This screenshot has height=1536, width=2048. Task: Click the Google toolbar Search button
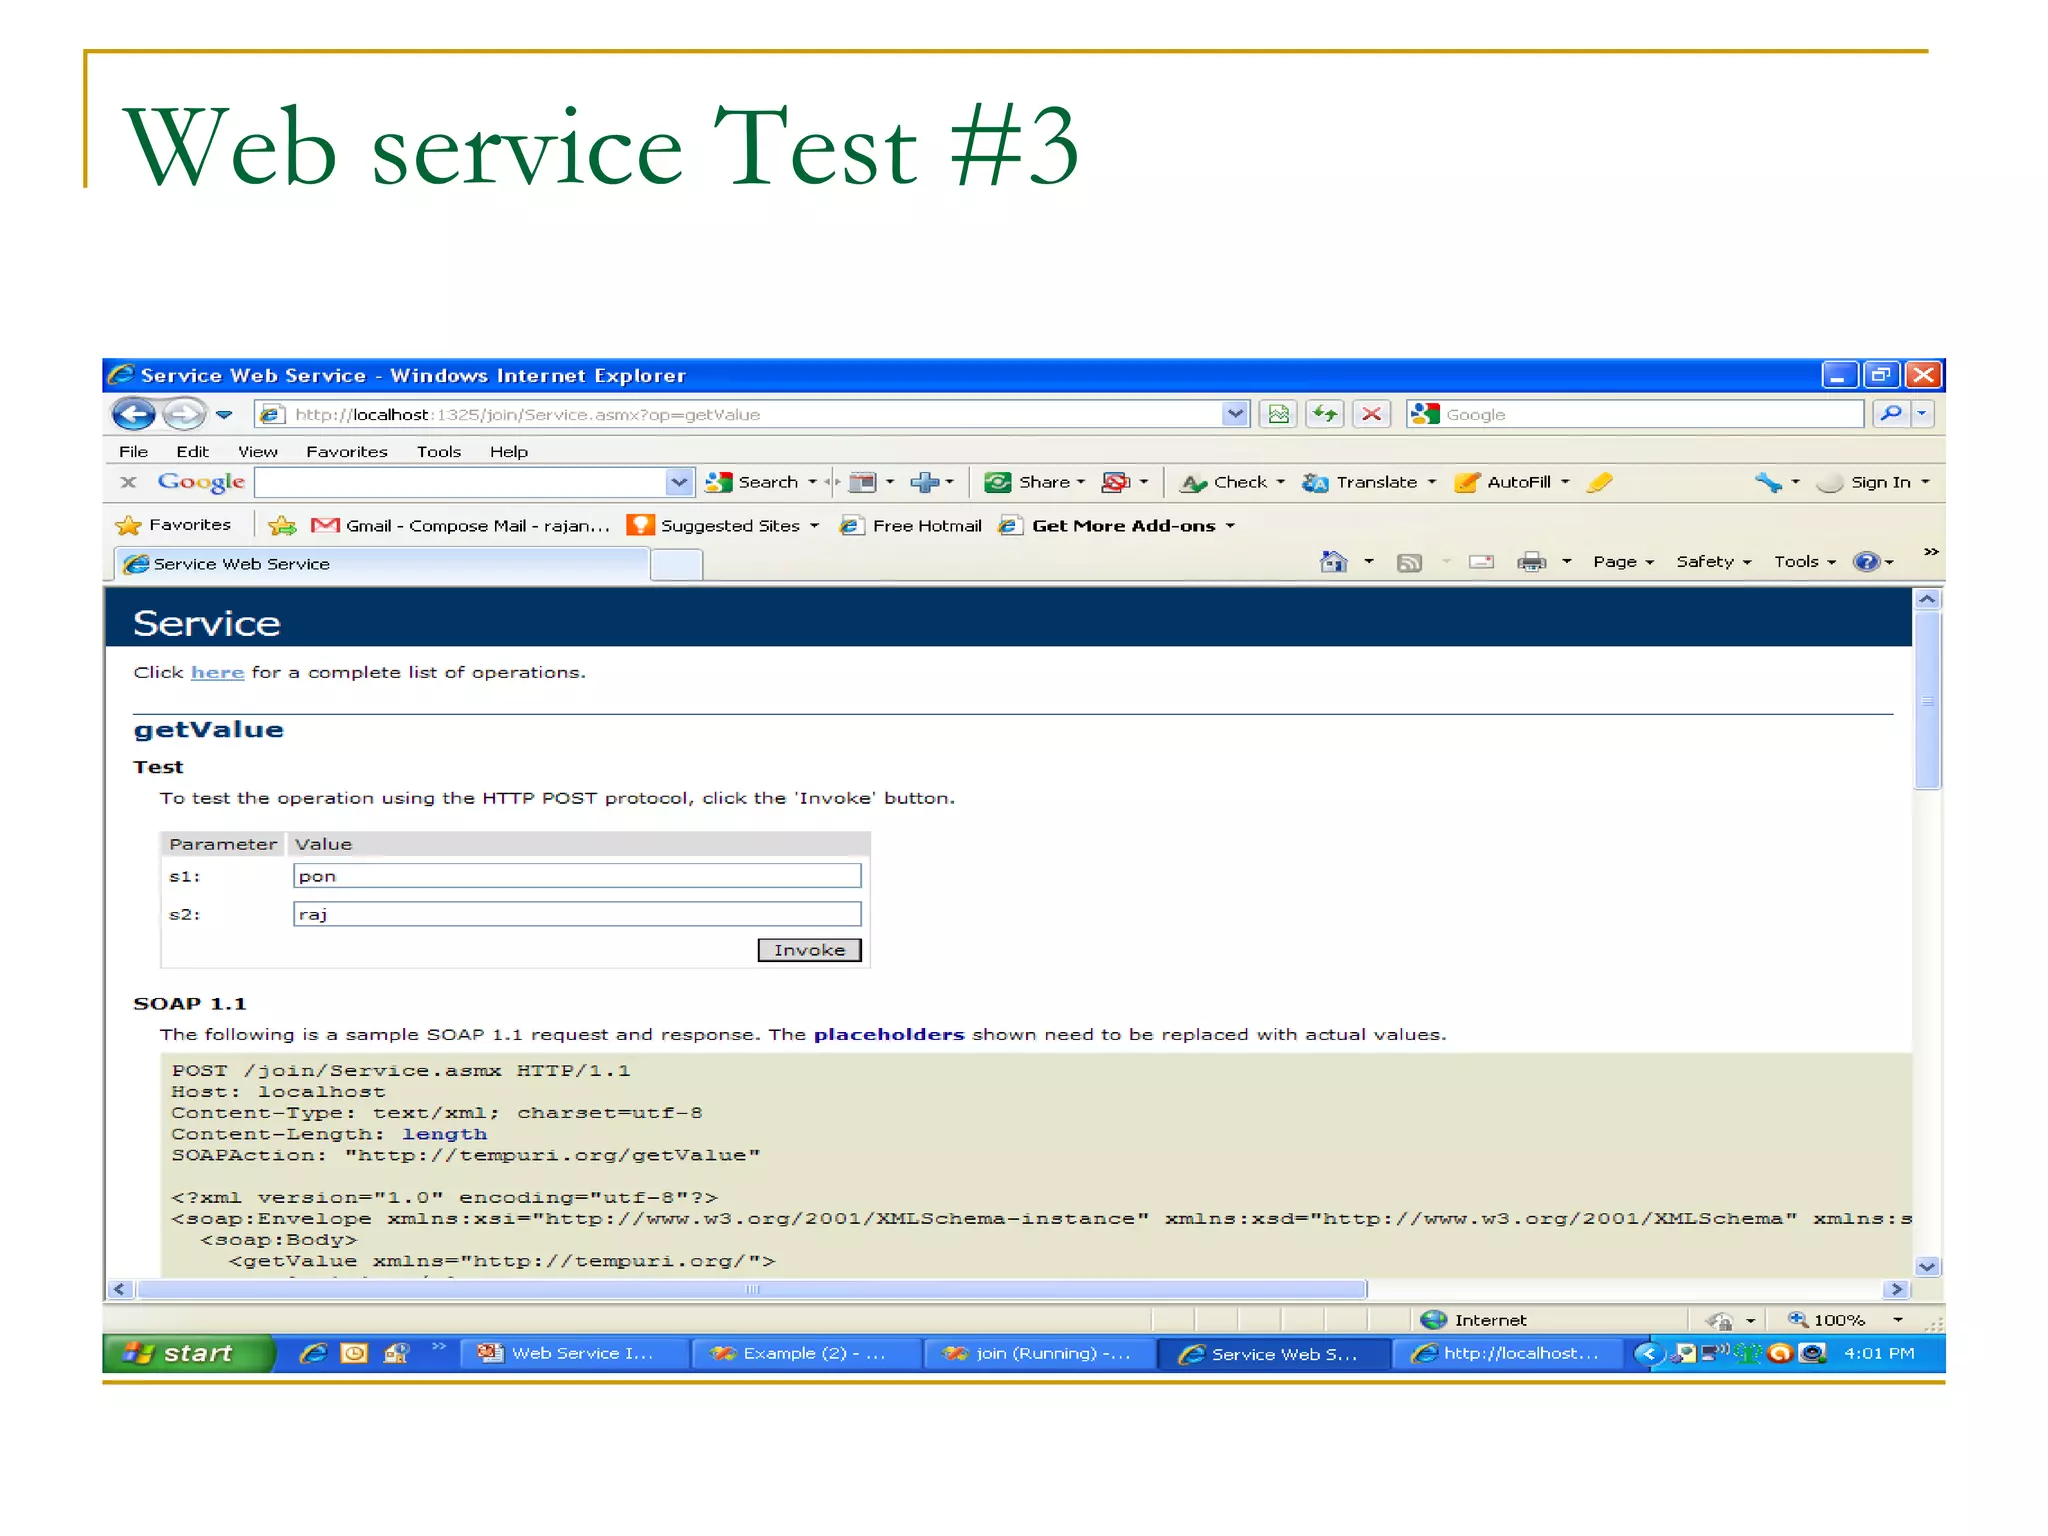click(753, 483)
